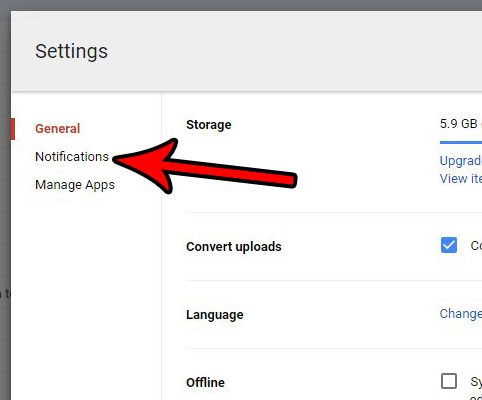Switch to the Manage Apps section
The image size is (482, 400).
(75, 185)
